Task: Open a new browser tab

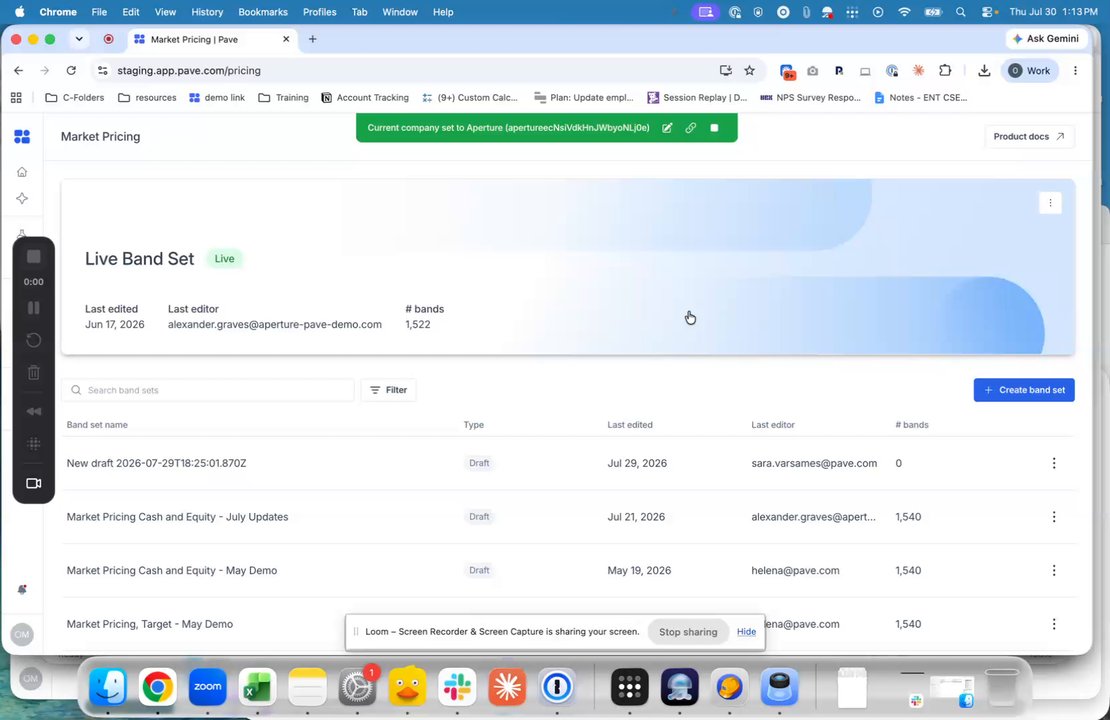Action: [x=312, y=39]
